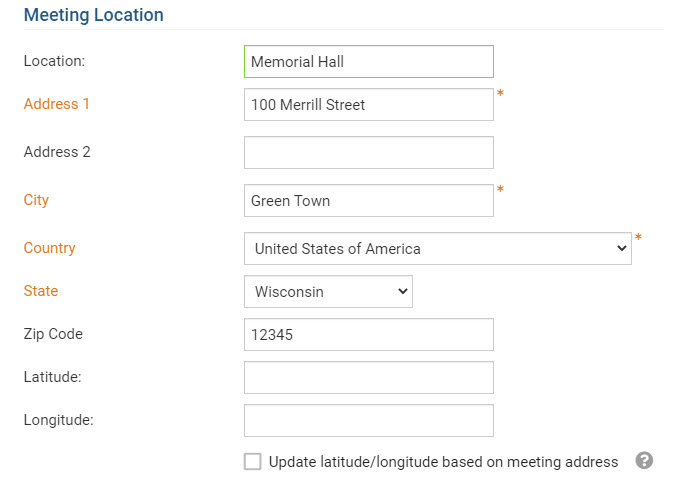Click the Longitude label text
The height and width of the screenshot is (478, 677).
(58, 420)
